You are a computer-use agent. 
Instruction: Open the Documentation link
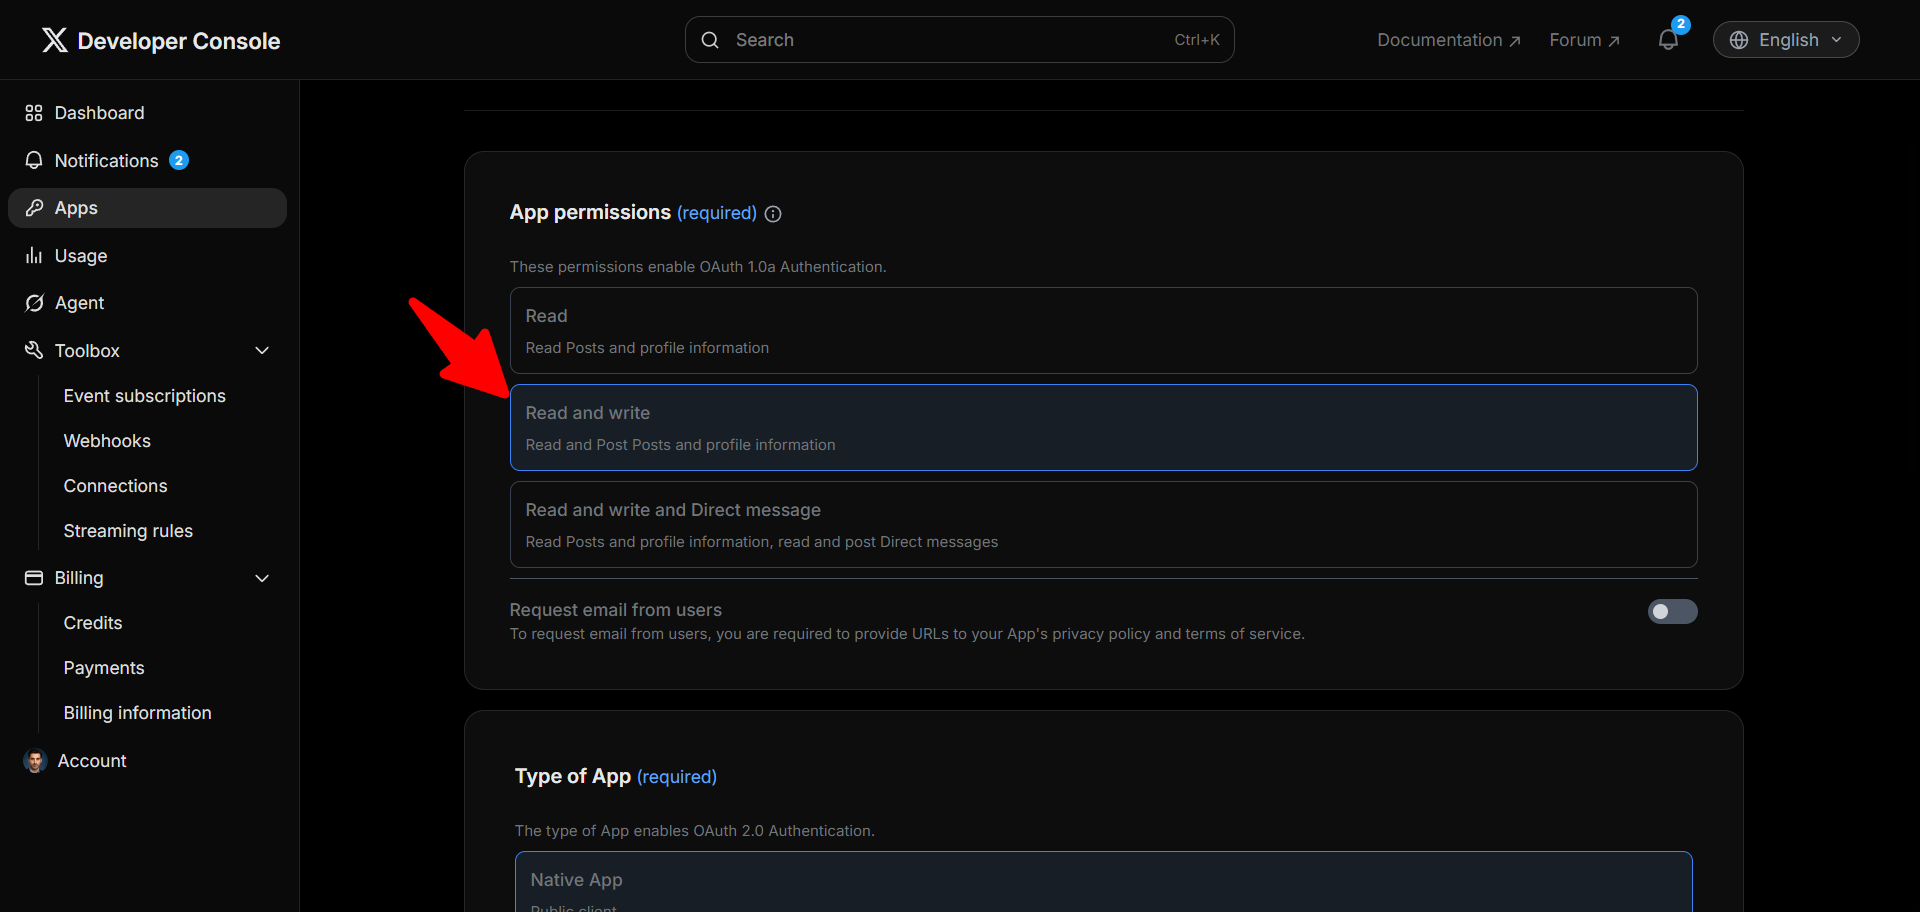click(1449, 40)
